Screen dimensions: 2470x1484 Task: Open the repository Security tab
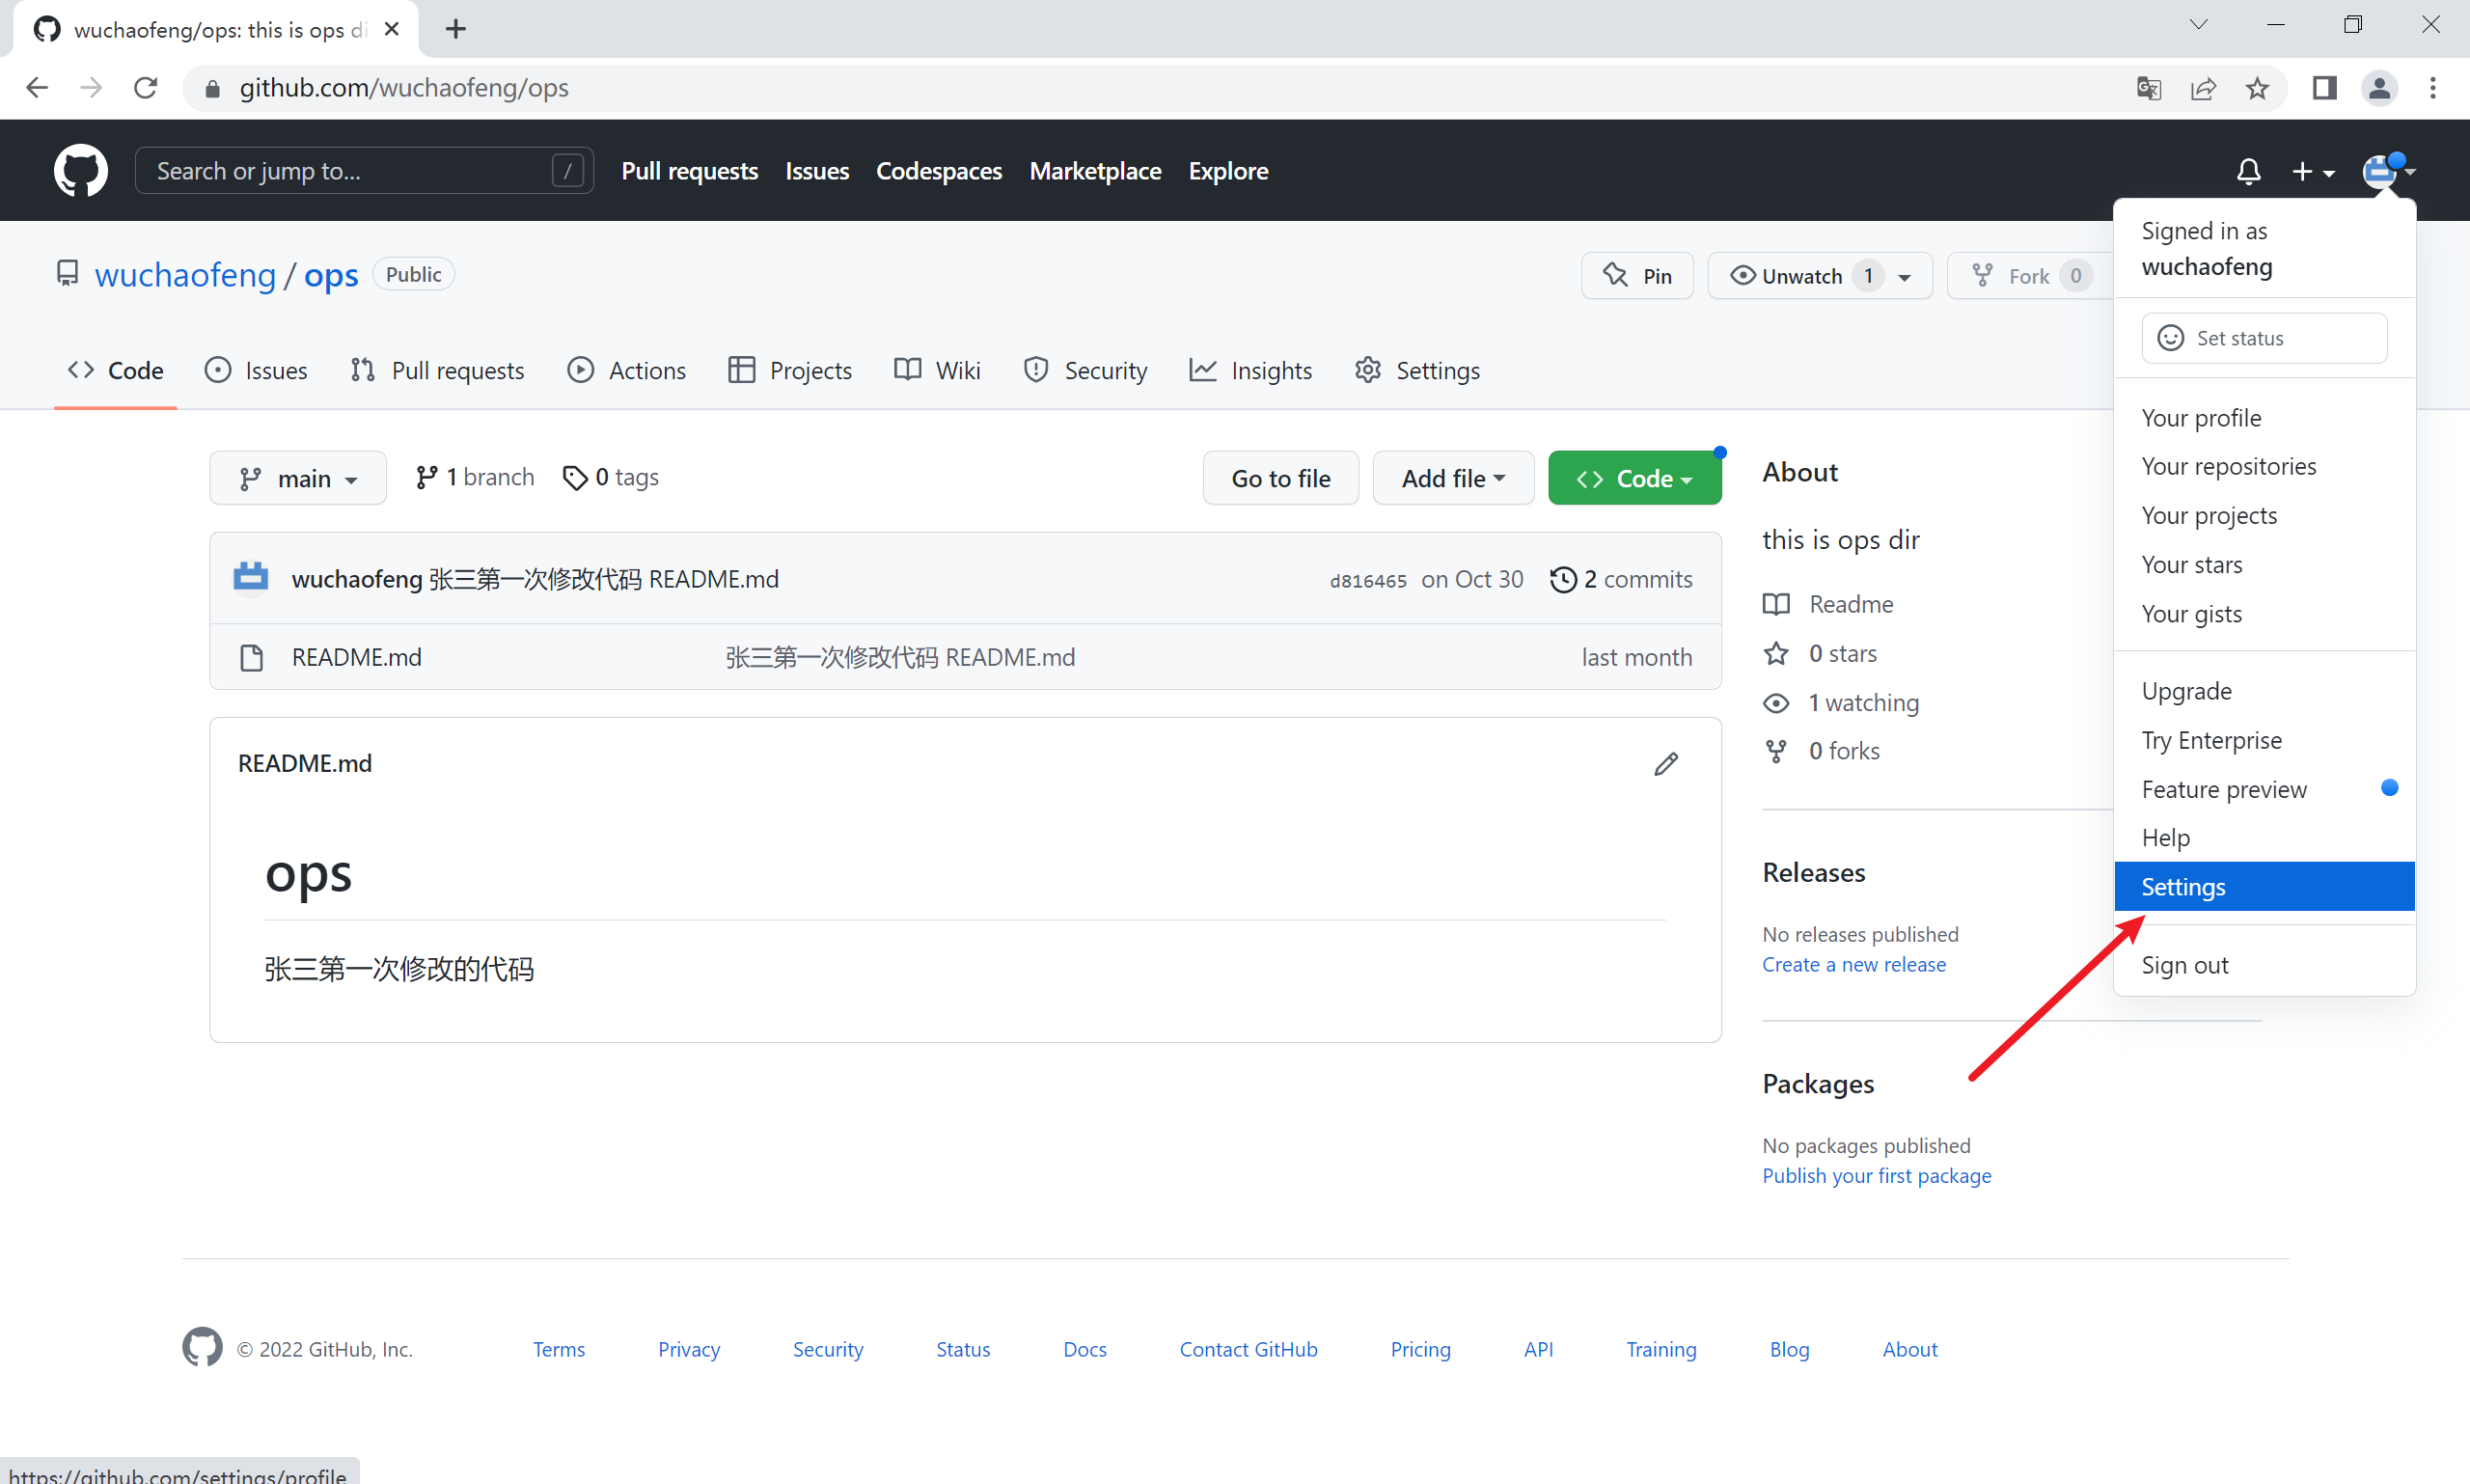[1085, 370]
